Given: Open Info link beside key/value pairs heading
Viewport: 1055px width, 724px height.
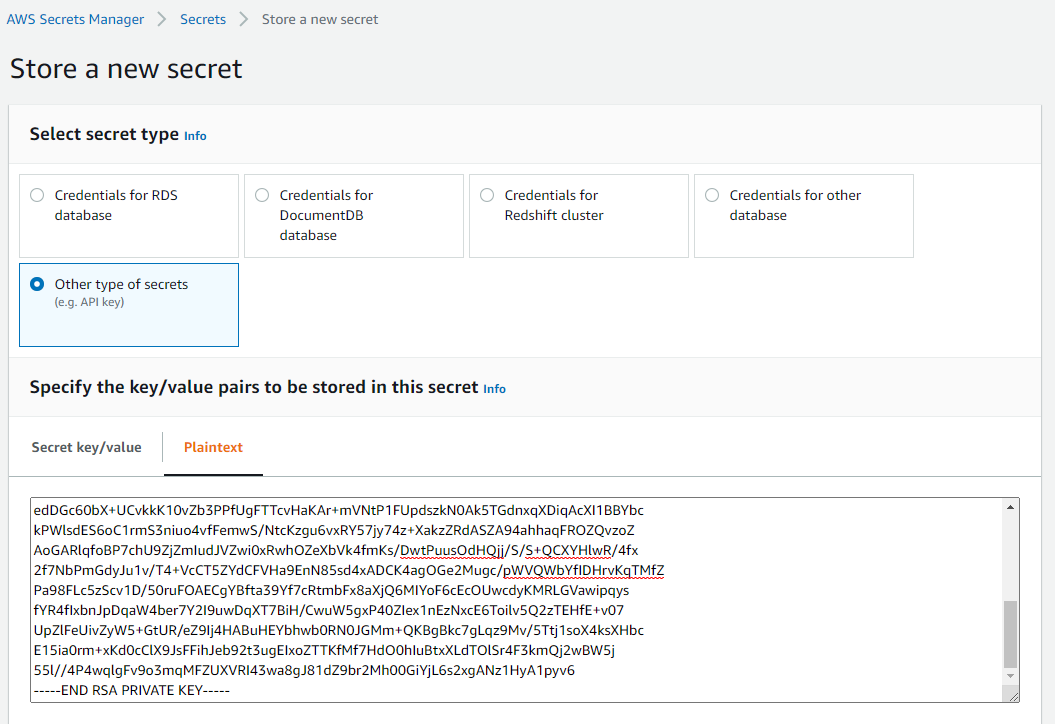Looking at the screenshot, I should point(495,389).
